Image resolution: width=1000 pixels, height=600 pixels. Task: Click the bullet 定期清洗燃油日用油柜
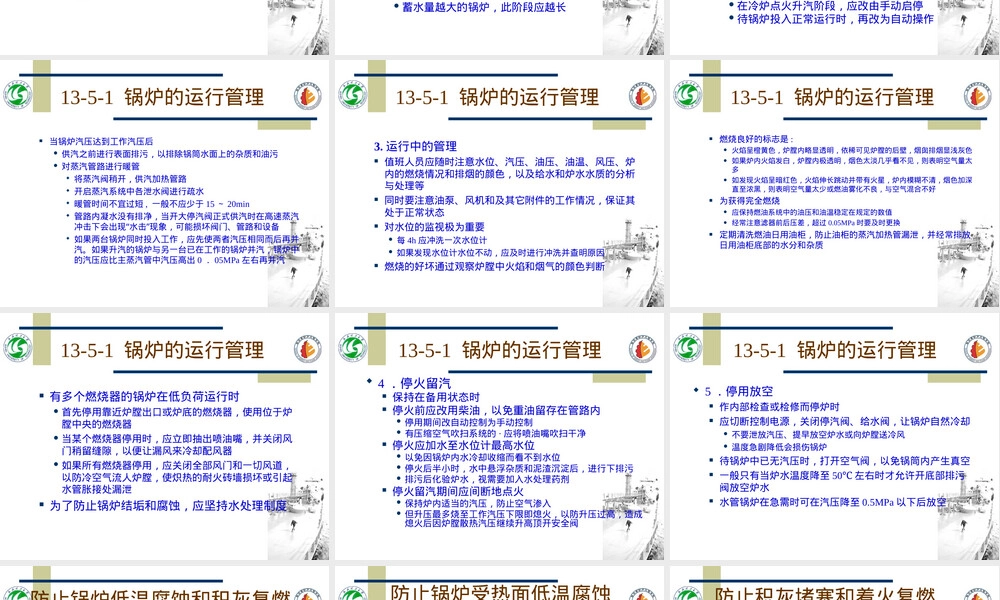[845, 240]
